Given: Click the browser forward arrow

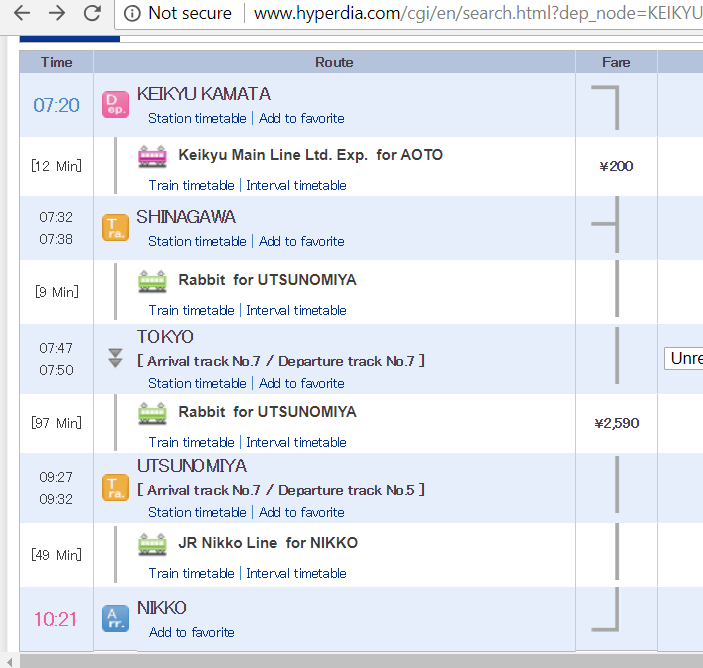Looking at the screenshot, I should coord(57,13).
